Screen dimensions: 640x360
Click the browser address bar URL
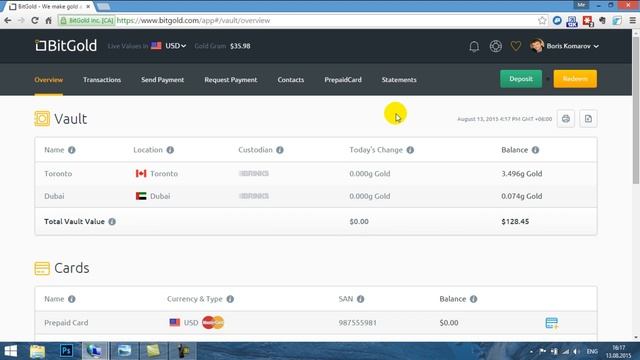(193, 20)
